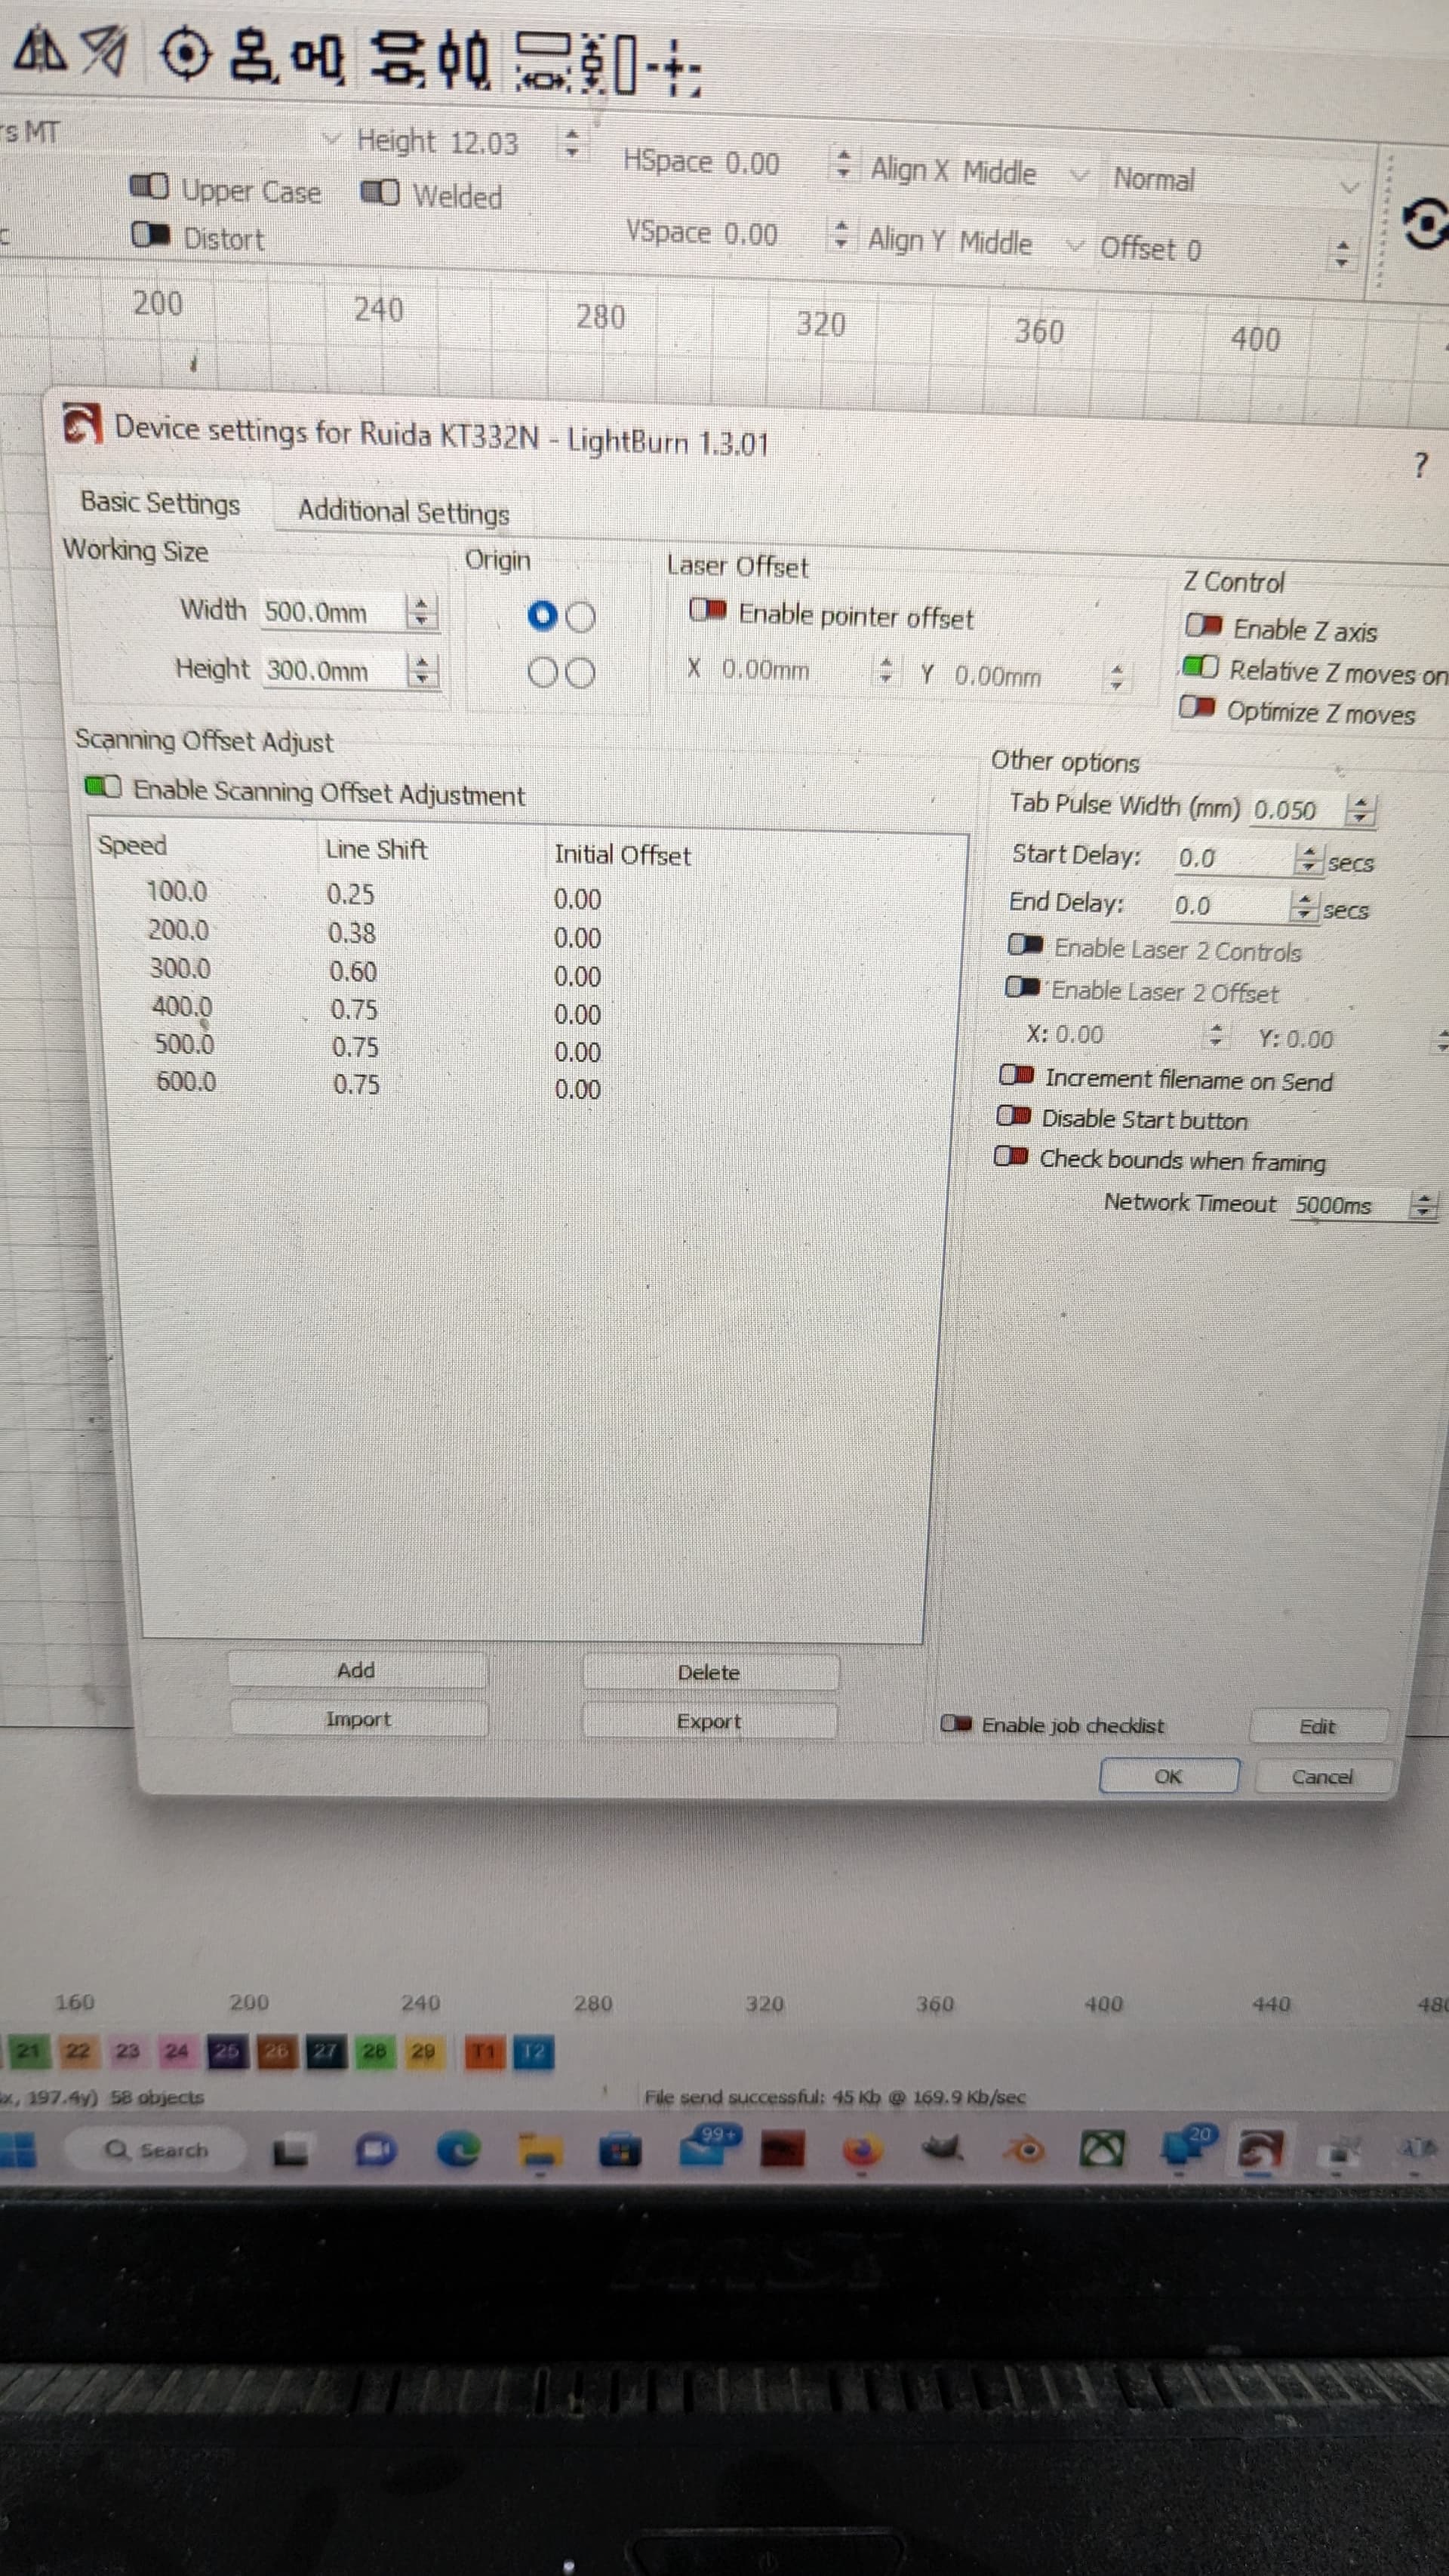Image resolution: width=1449 pixels, height=2576 pixels.
Task: Click the Add button below the table
Action: pos(357,1670)
